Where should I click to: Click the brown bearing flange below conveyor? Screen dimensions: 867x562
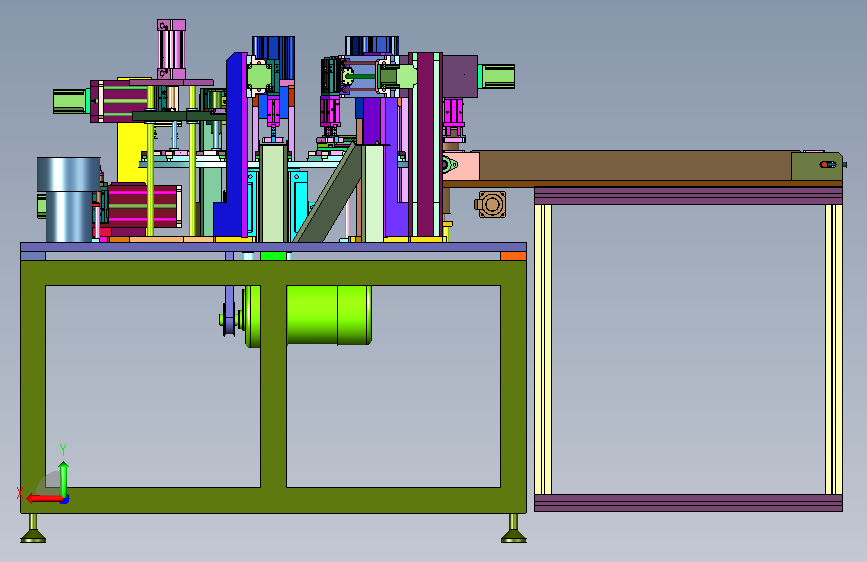pos(491,204)
